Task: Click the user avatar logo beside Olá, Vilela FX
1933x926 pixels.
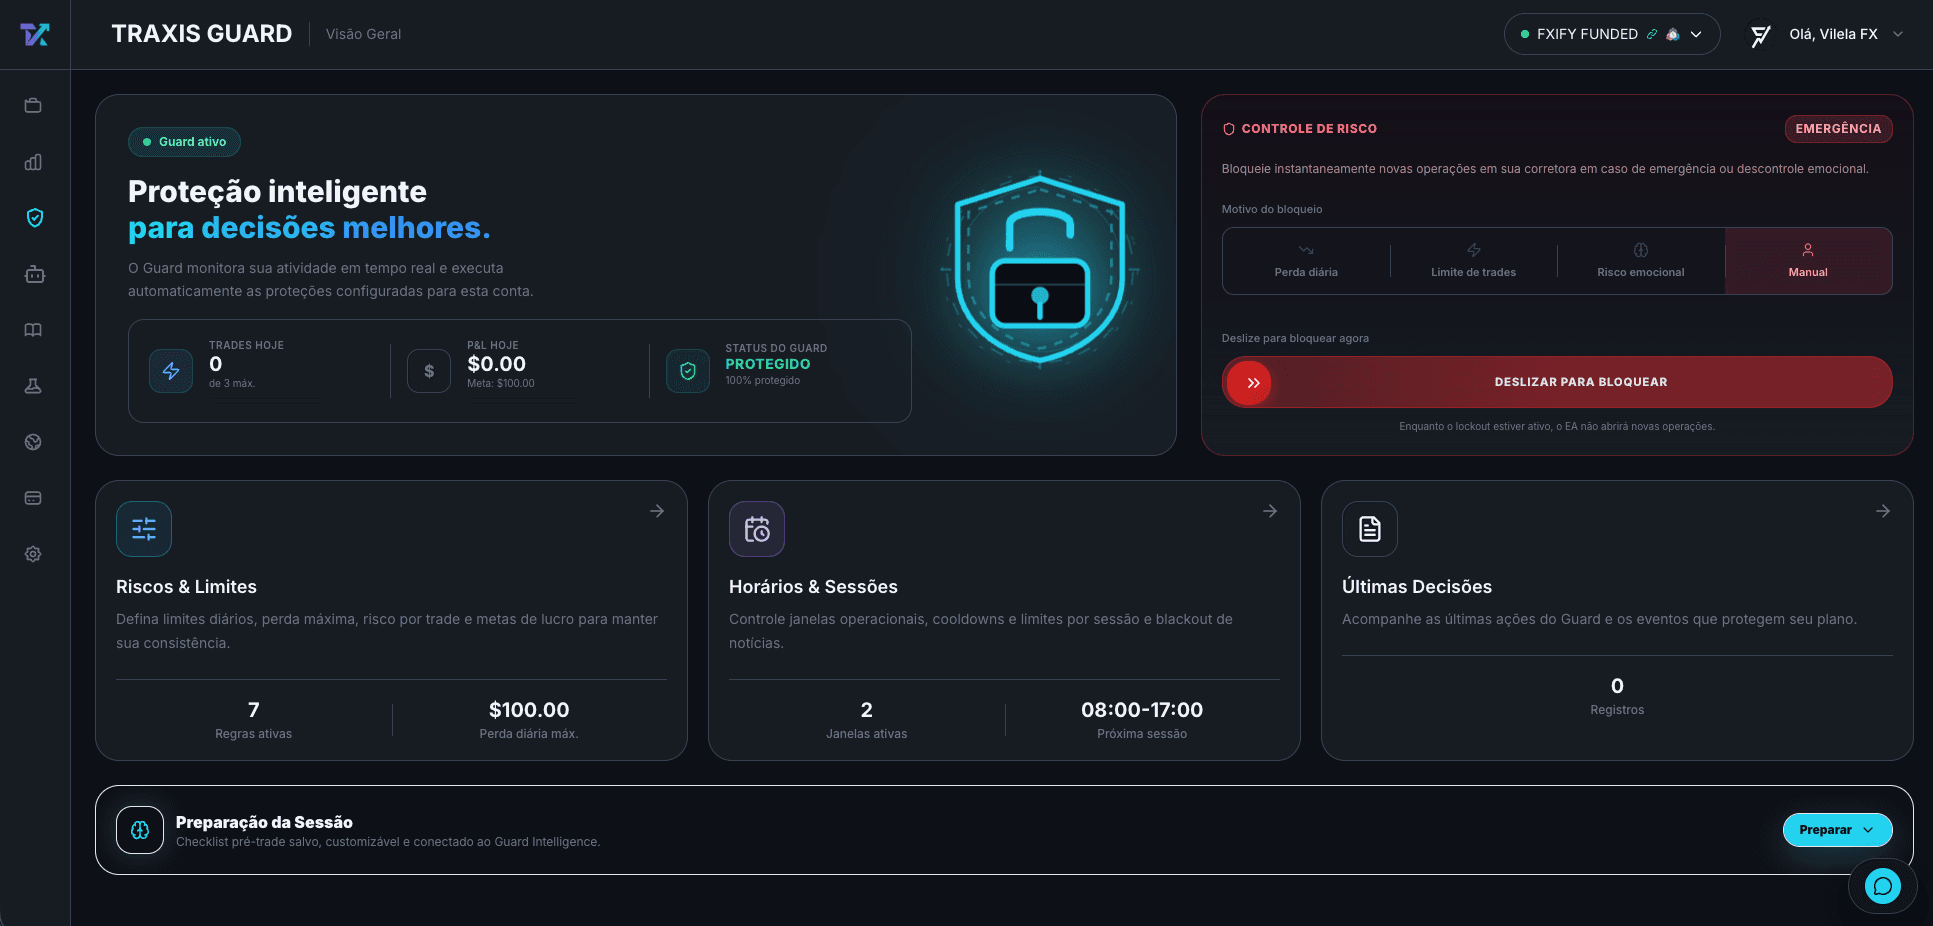Action: click(1761, 35)
